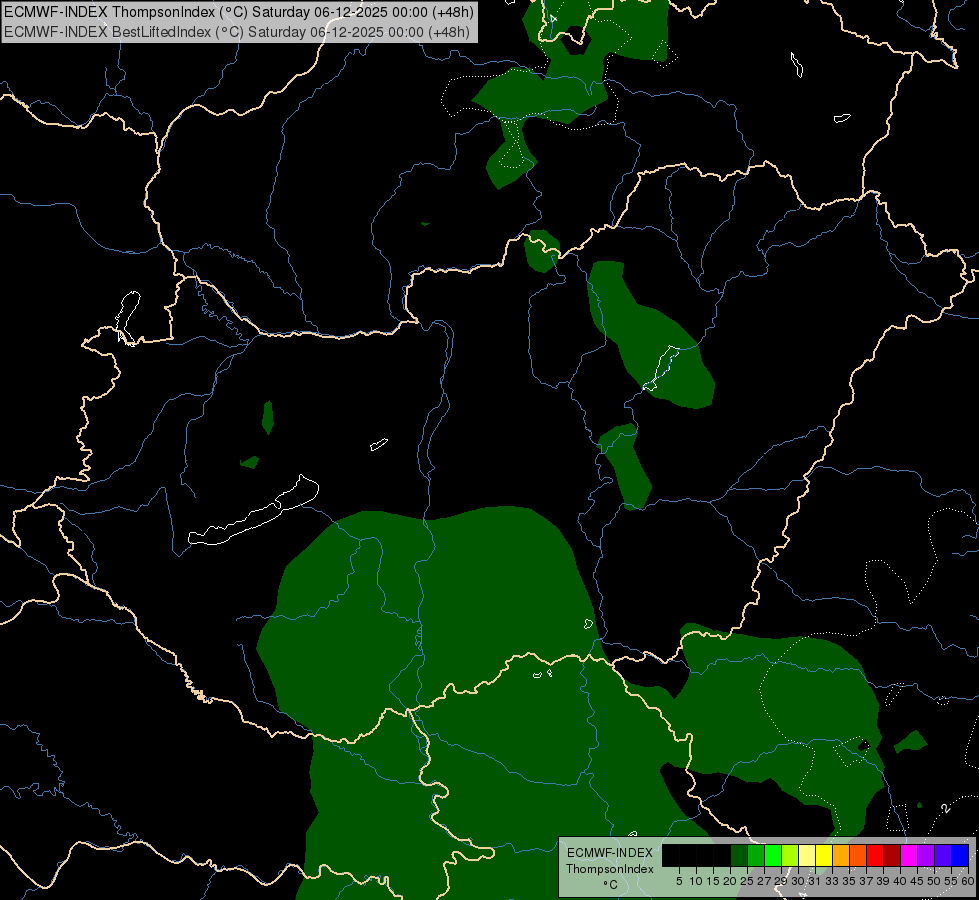Click the legend tick label '25'
The width and height of the screenshot is (979, 900).
coord(747,881)
